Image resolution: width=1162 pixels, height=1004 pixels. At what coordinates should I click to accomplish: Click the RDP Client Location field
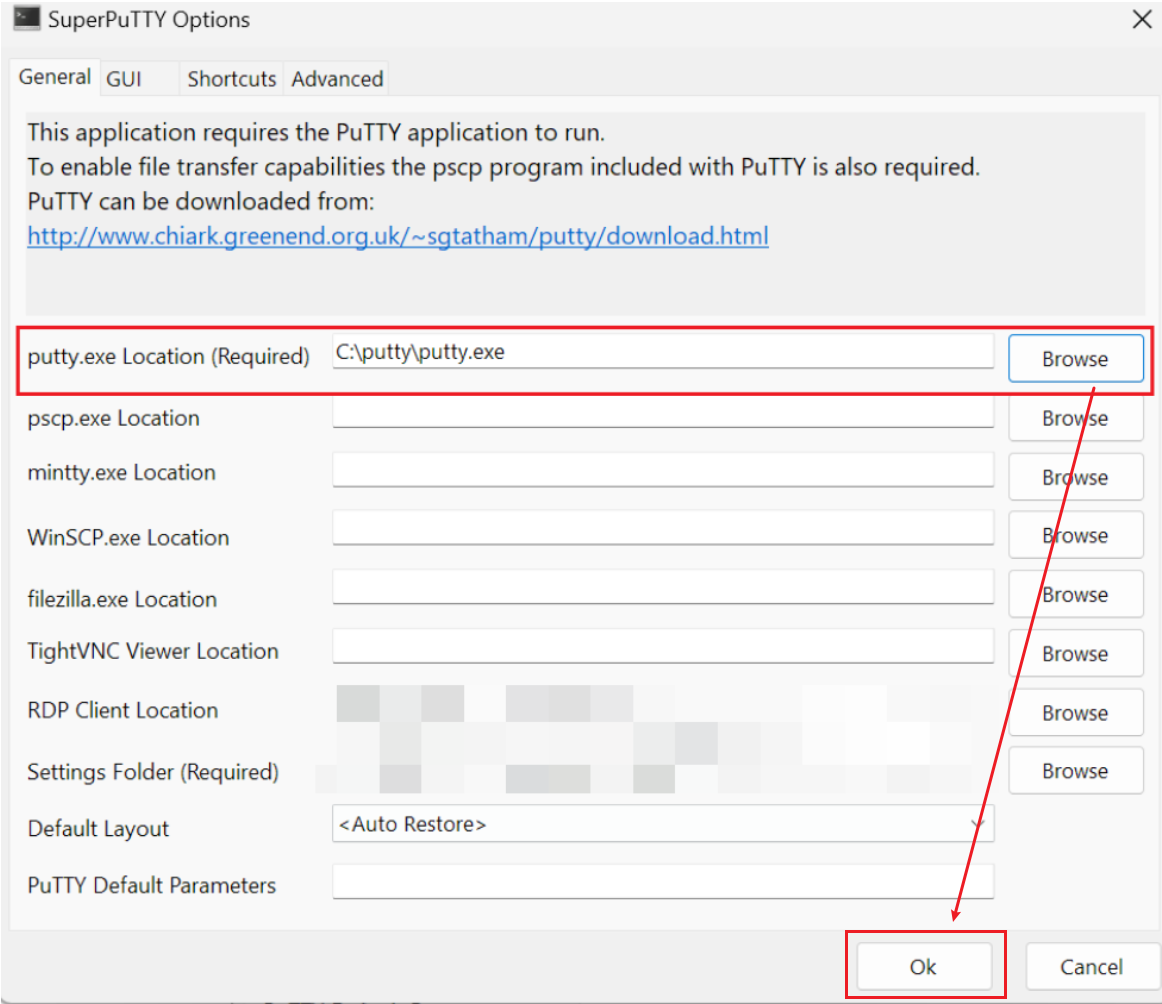coord(663,705)
